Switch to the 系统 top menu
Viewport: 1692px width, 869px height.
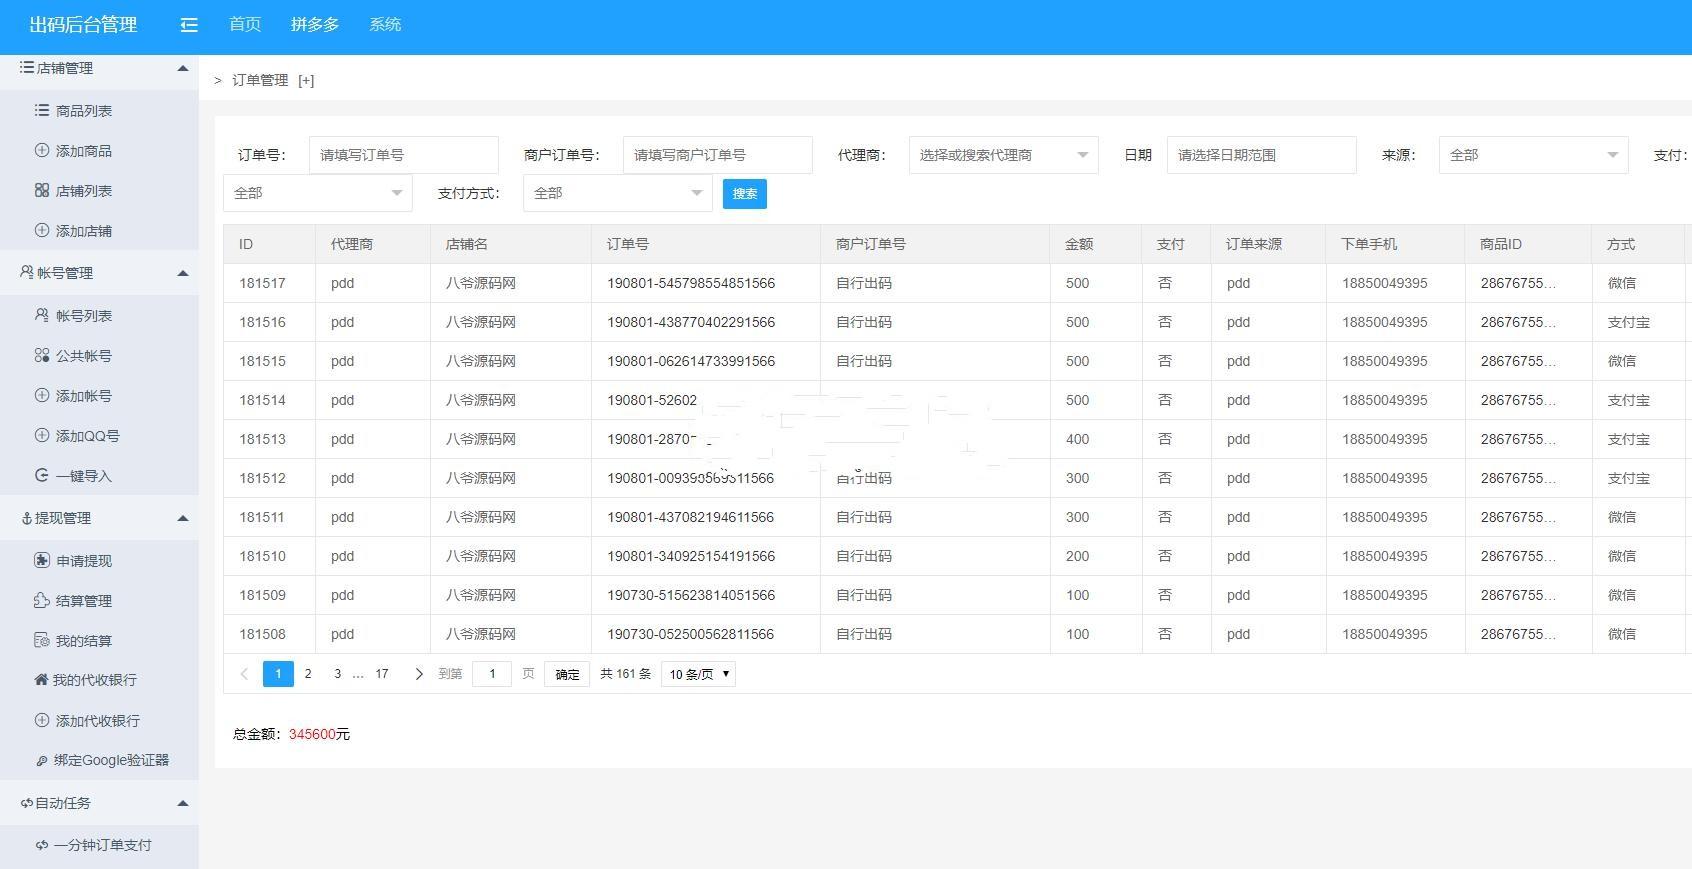(x=385, y=25)
